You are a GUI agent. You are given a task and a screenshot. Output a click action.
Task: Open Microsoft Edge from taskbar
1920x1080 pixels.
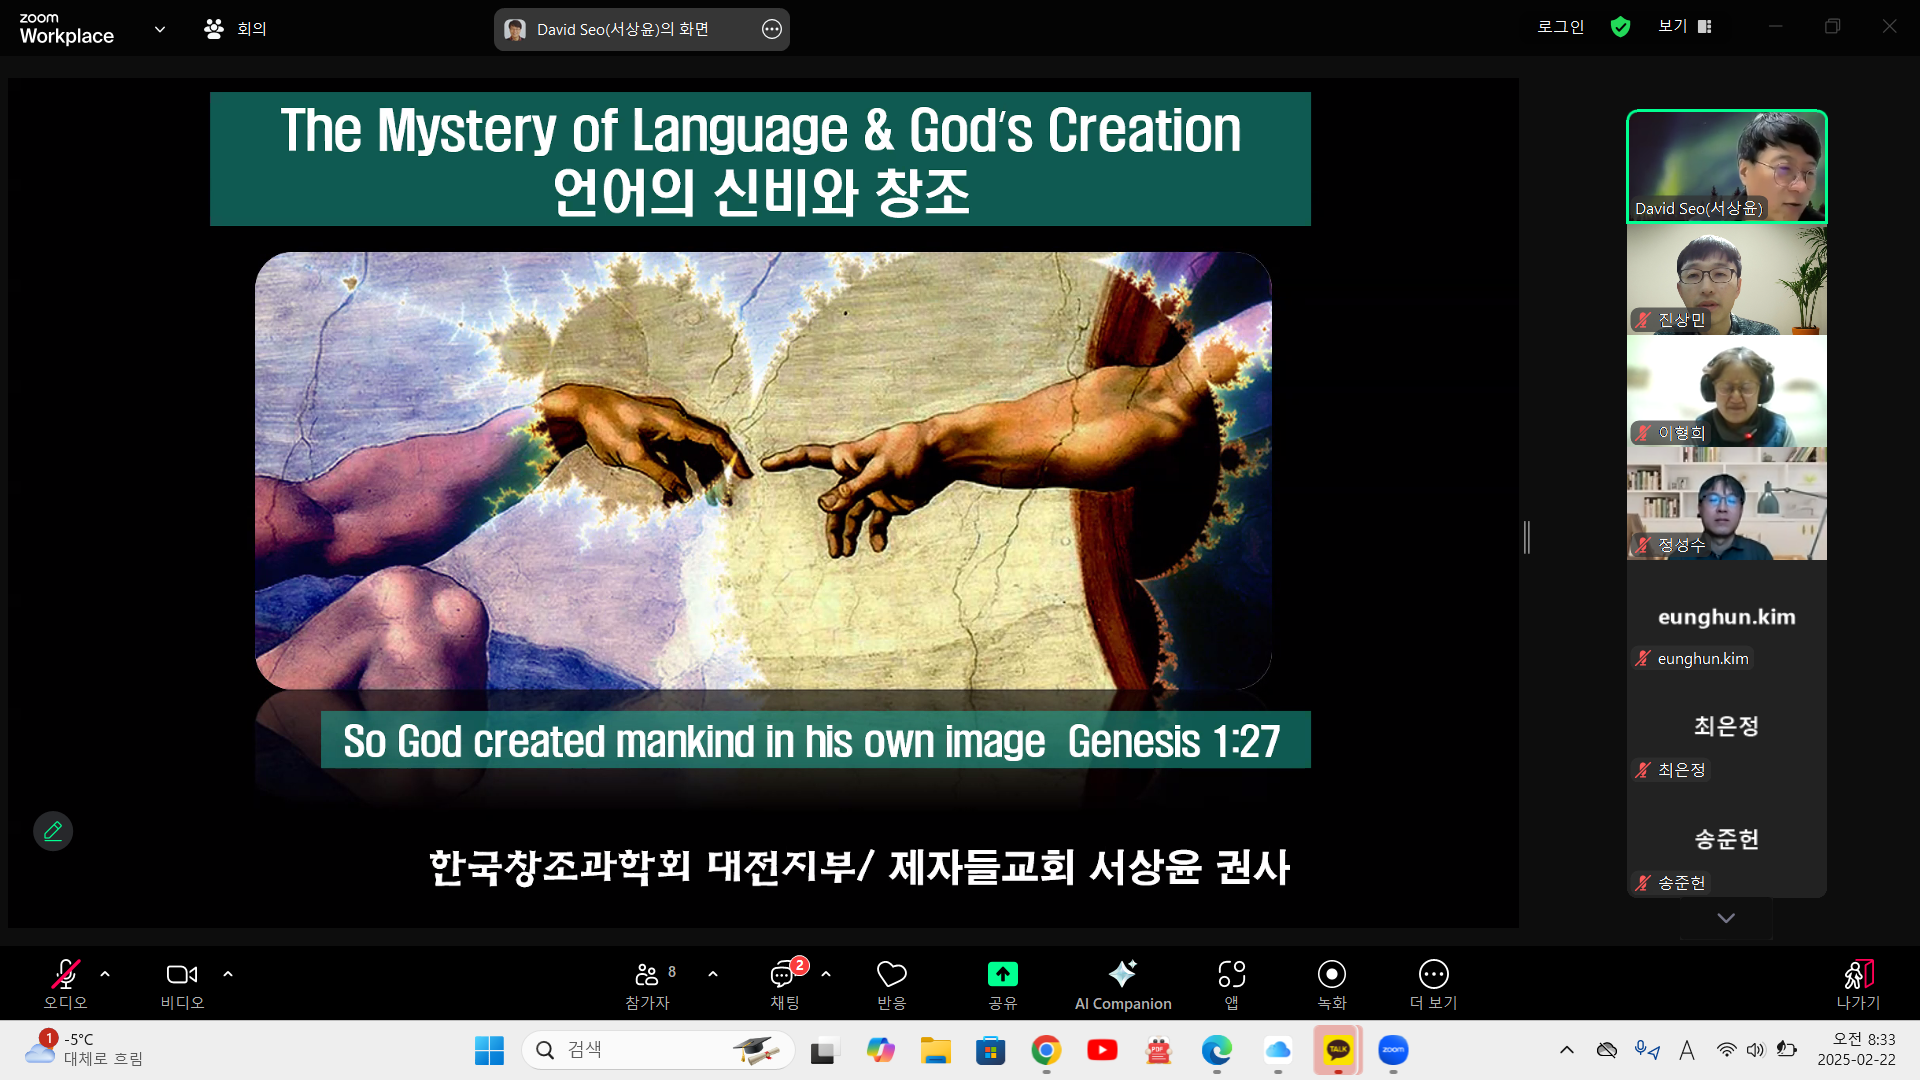click(1216, 1050)
